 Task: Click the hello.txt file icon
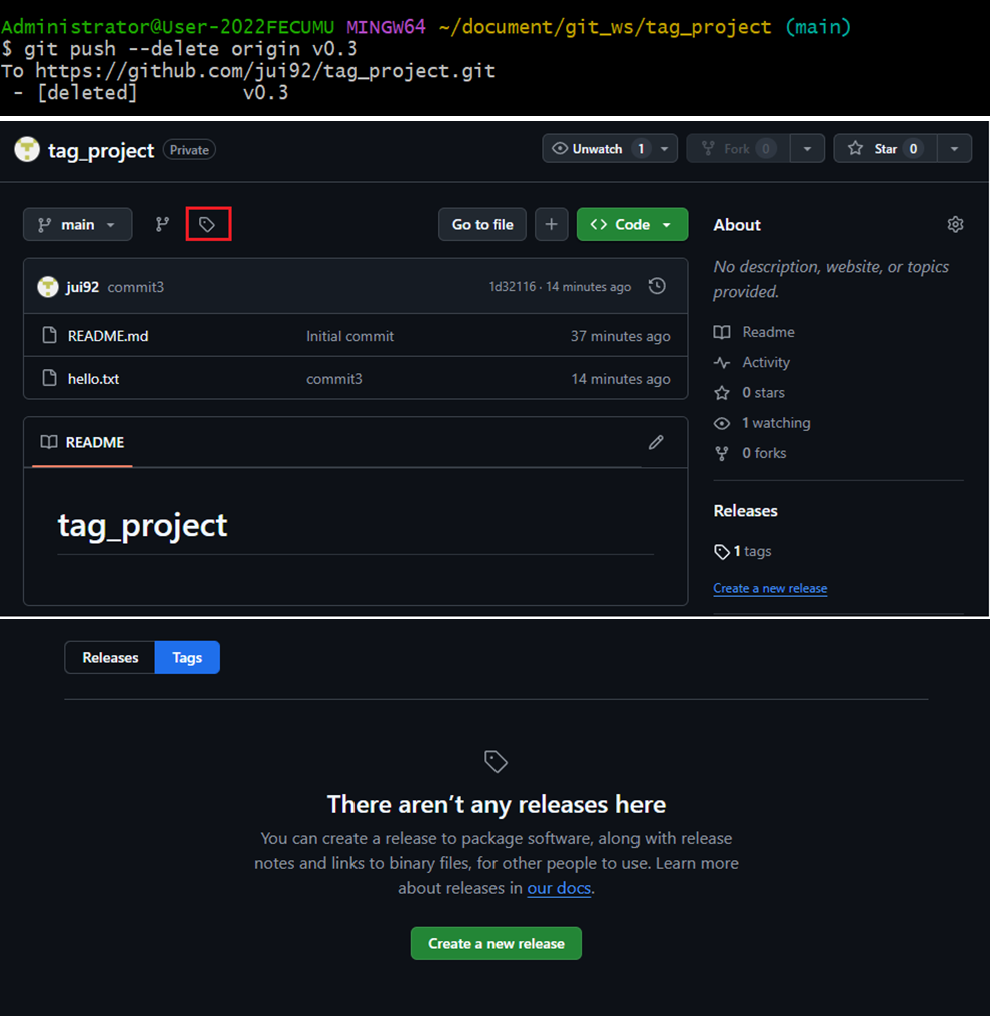tap(49, 378)
